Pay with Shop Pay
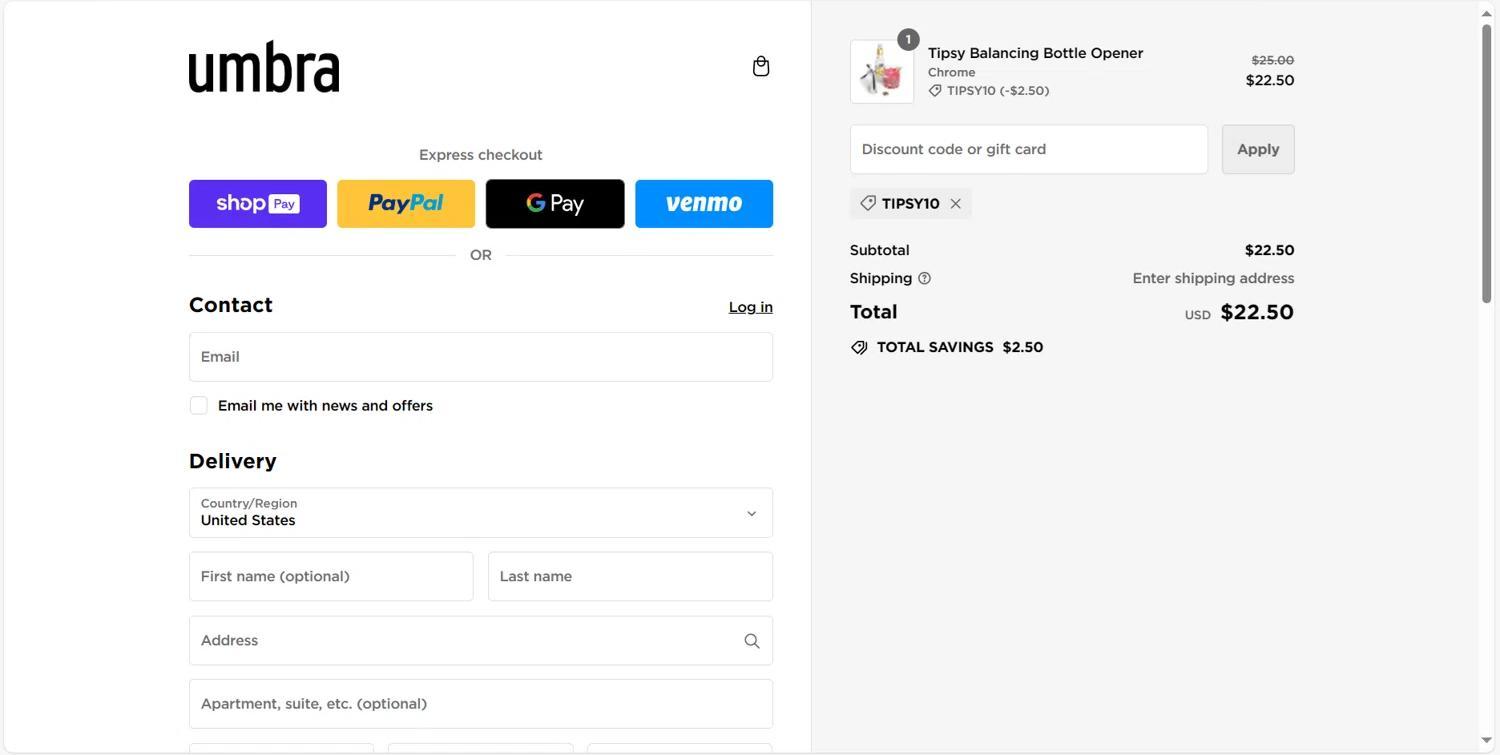1500x755 pixels. (x=258, y=204)
